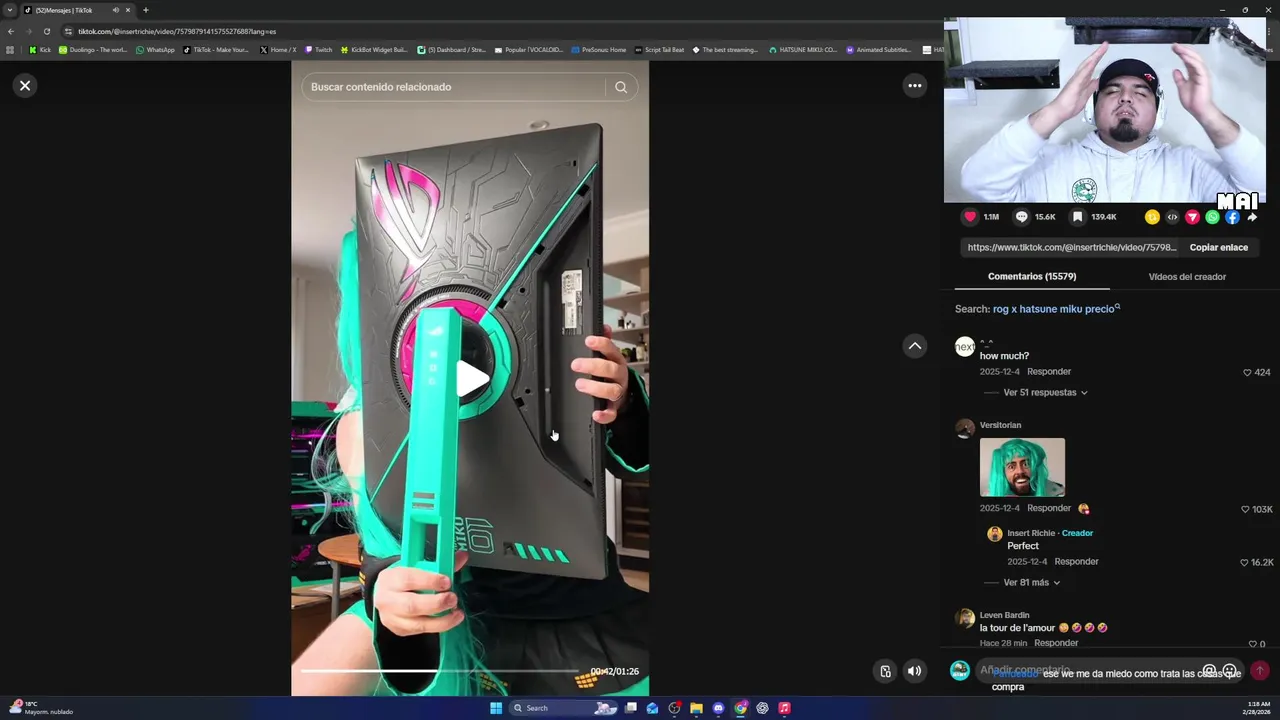
Task: Open the Windows Start menu
Action: click(496, 708)
